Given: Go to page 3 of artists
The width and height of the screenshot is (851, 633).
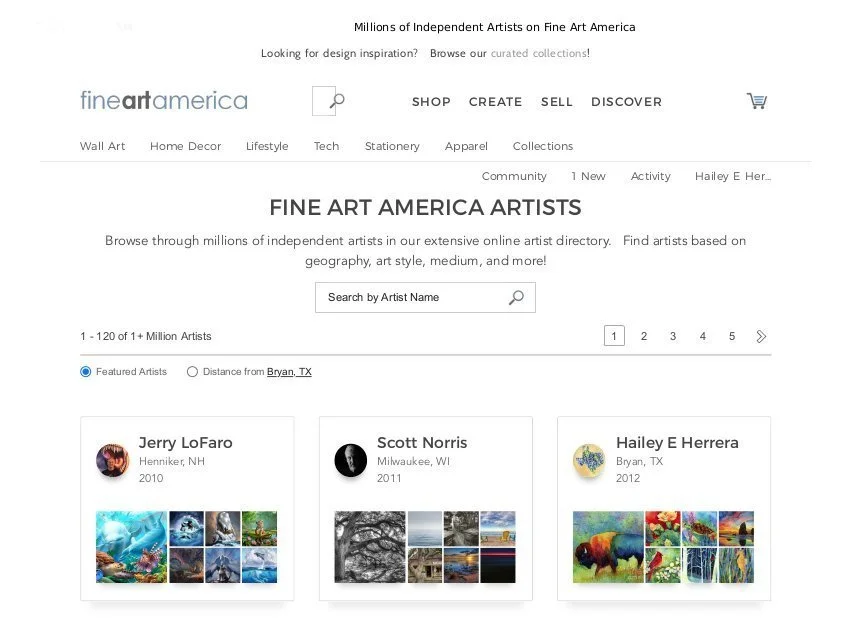Looking at the screenshot, I should coord(673,336).
